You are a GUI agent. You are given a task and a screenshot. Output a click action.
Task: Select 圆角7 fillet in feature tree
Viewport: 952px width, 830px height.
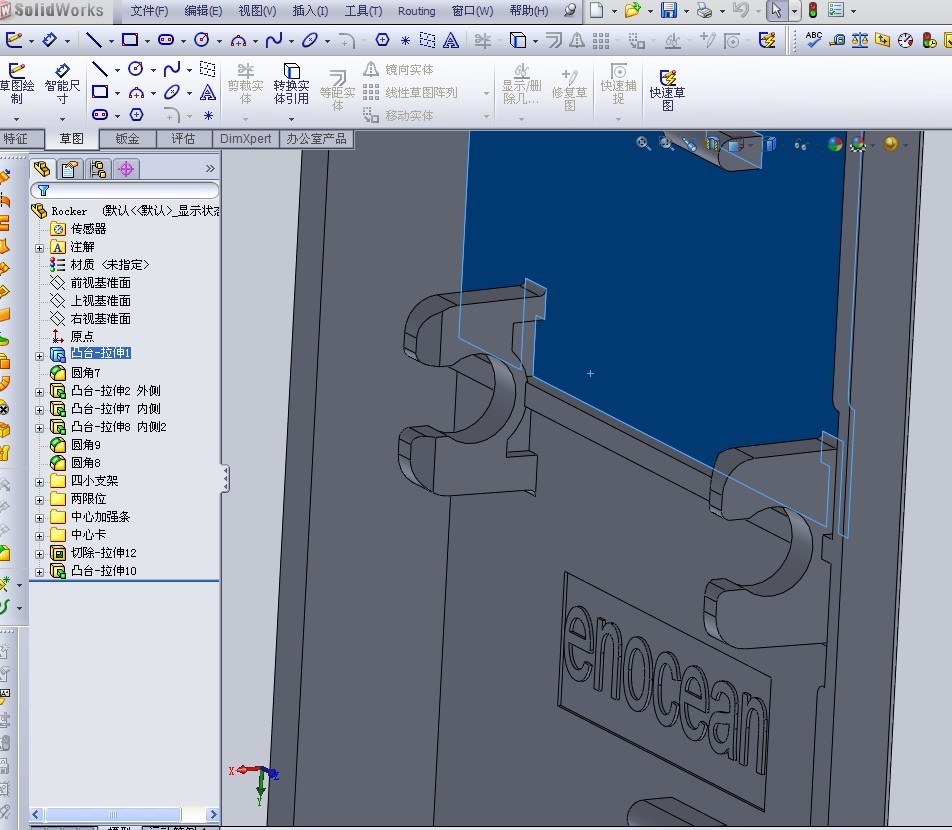point(85,373)
